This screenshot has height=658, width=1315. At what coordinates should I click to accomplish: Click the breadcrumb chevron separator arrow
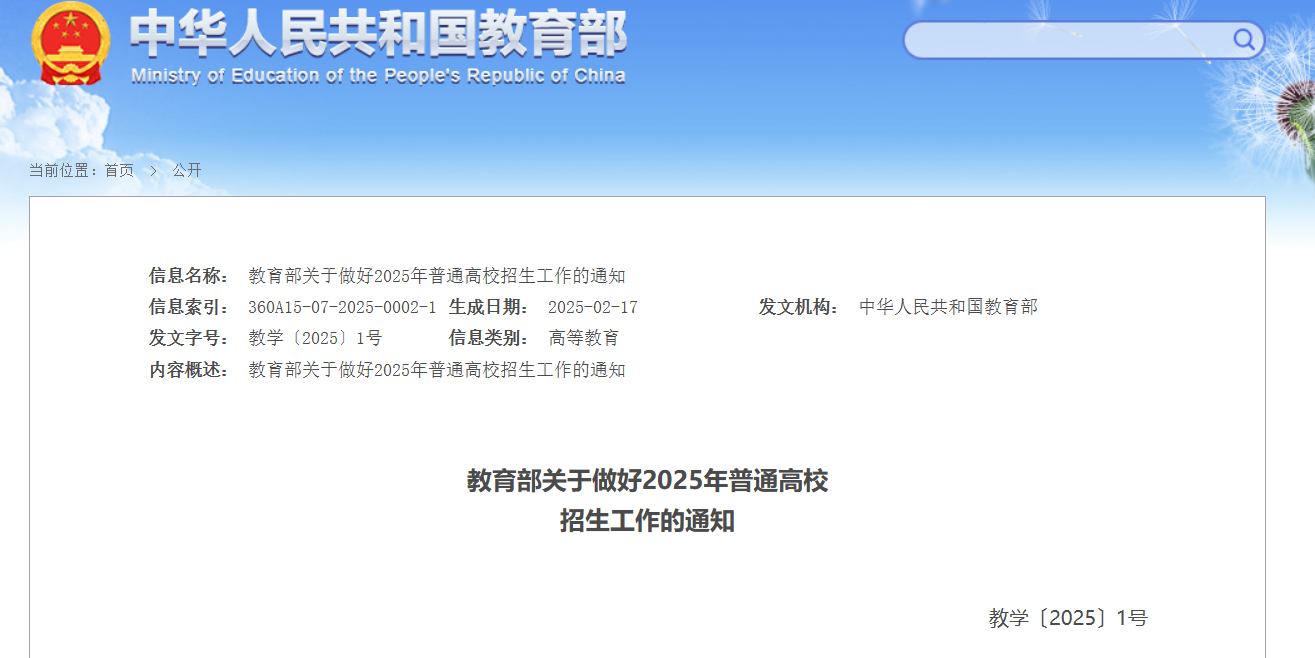pyautogui.click(x=153, y=171)
